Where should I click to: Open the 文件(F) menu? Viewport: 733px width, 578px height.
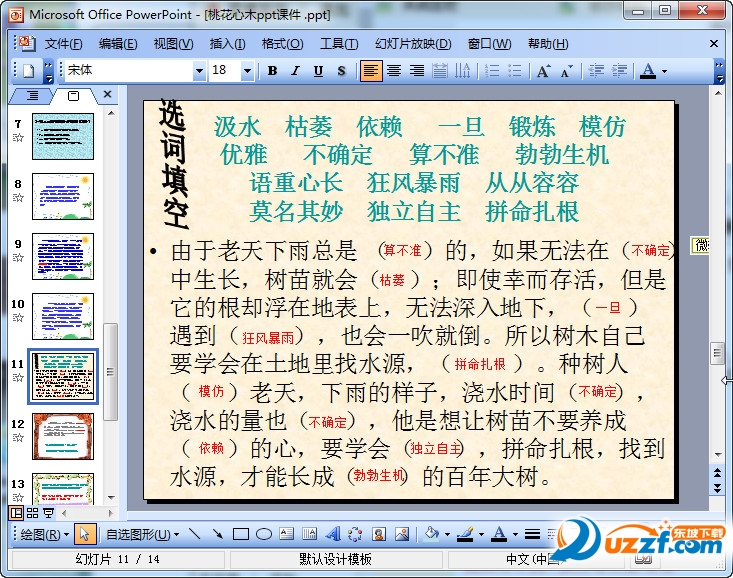point(64,44)
